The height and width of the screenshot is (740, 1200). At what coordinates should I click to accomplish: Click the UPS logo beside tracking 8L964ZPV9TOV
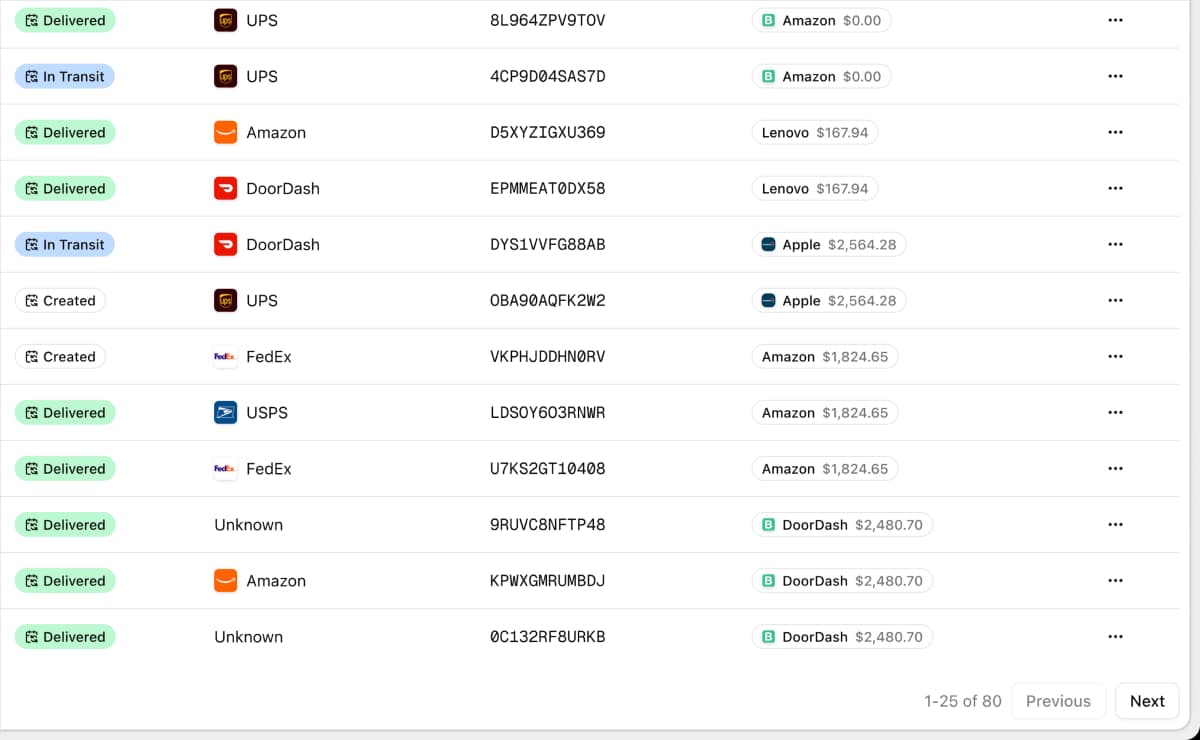tap(225, 20)
